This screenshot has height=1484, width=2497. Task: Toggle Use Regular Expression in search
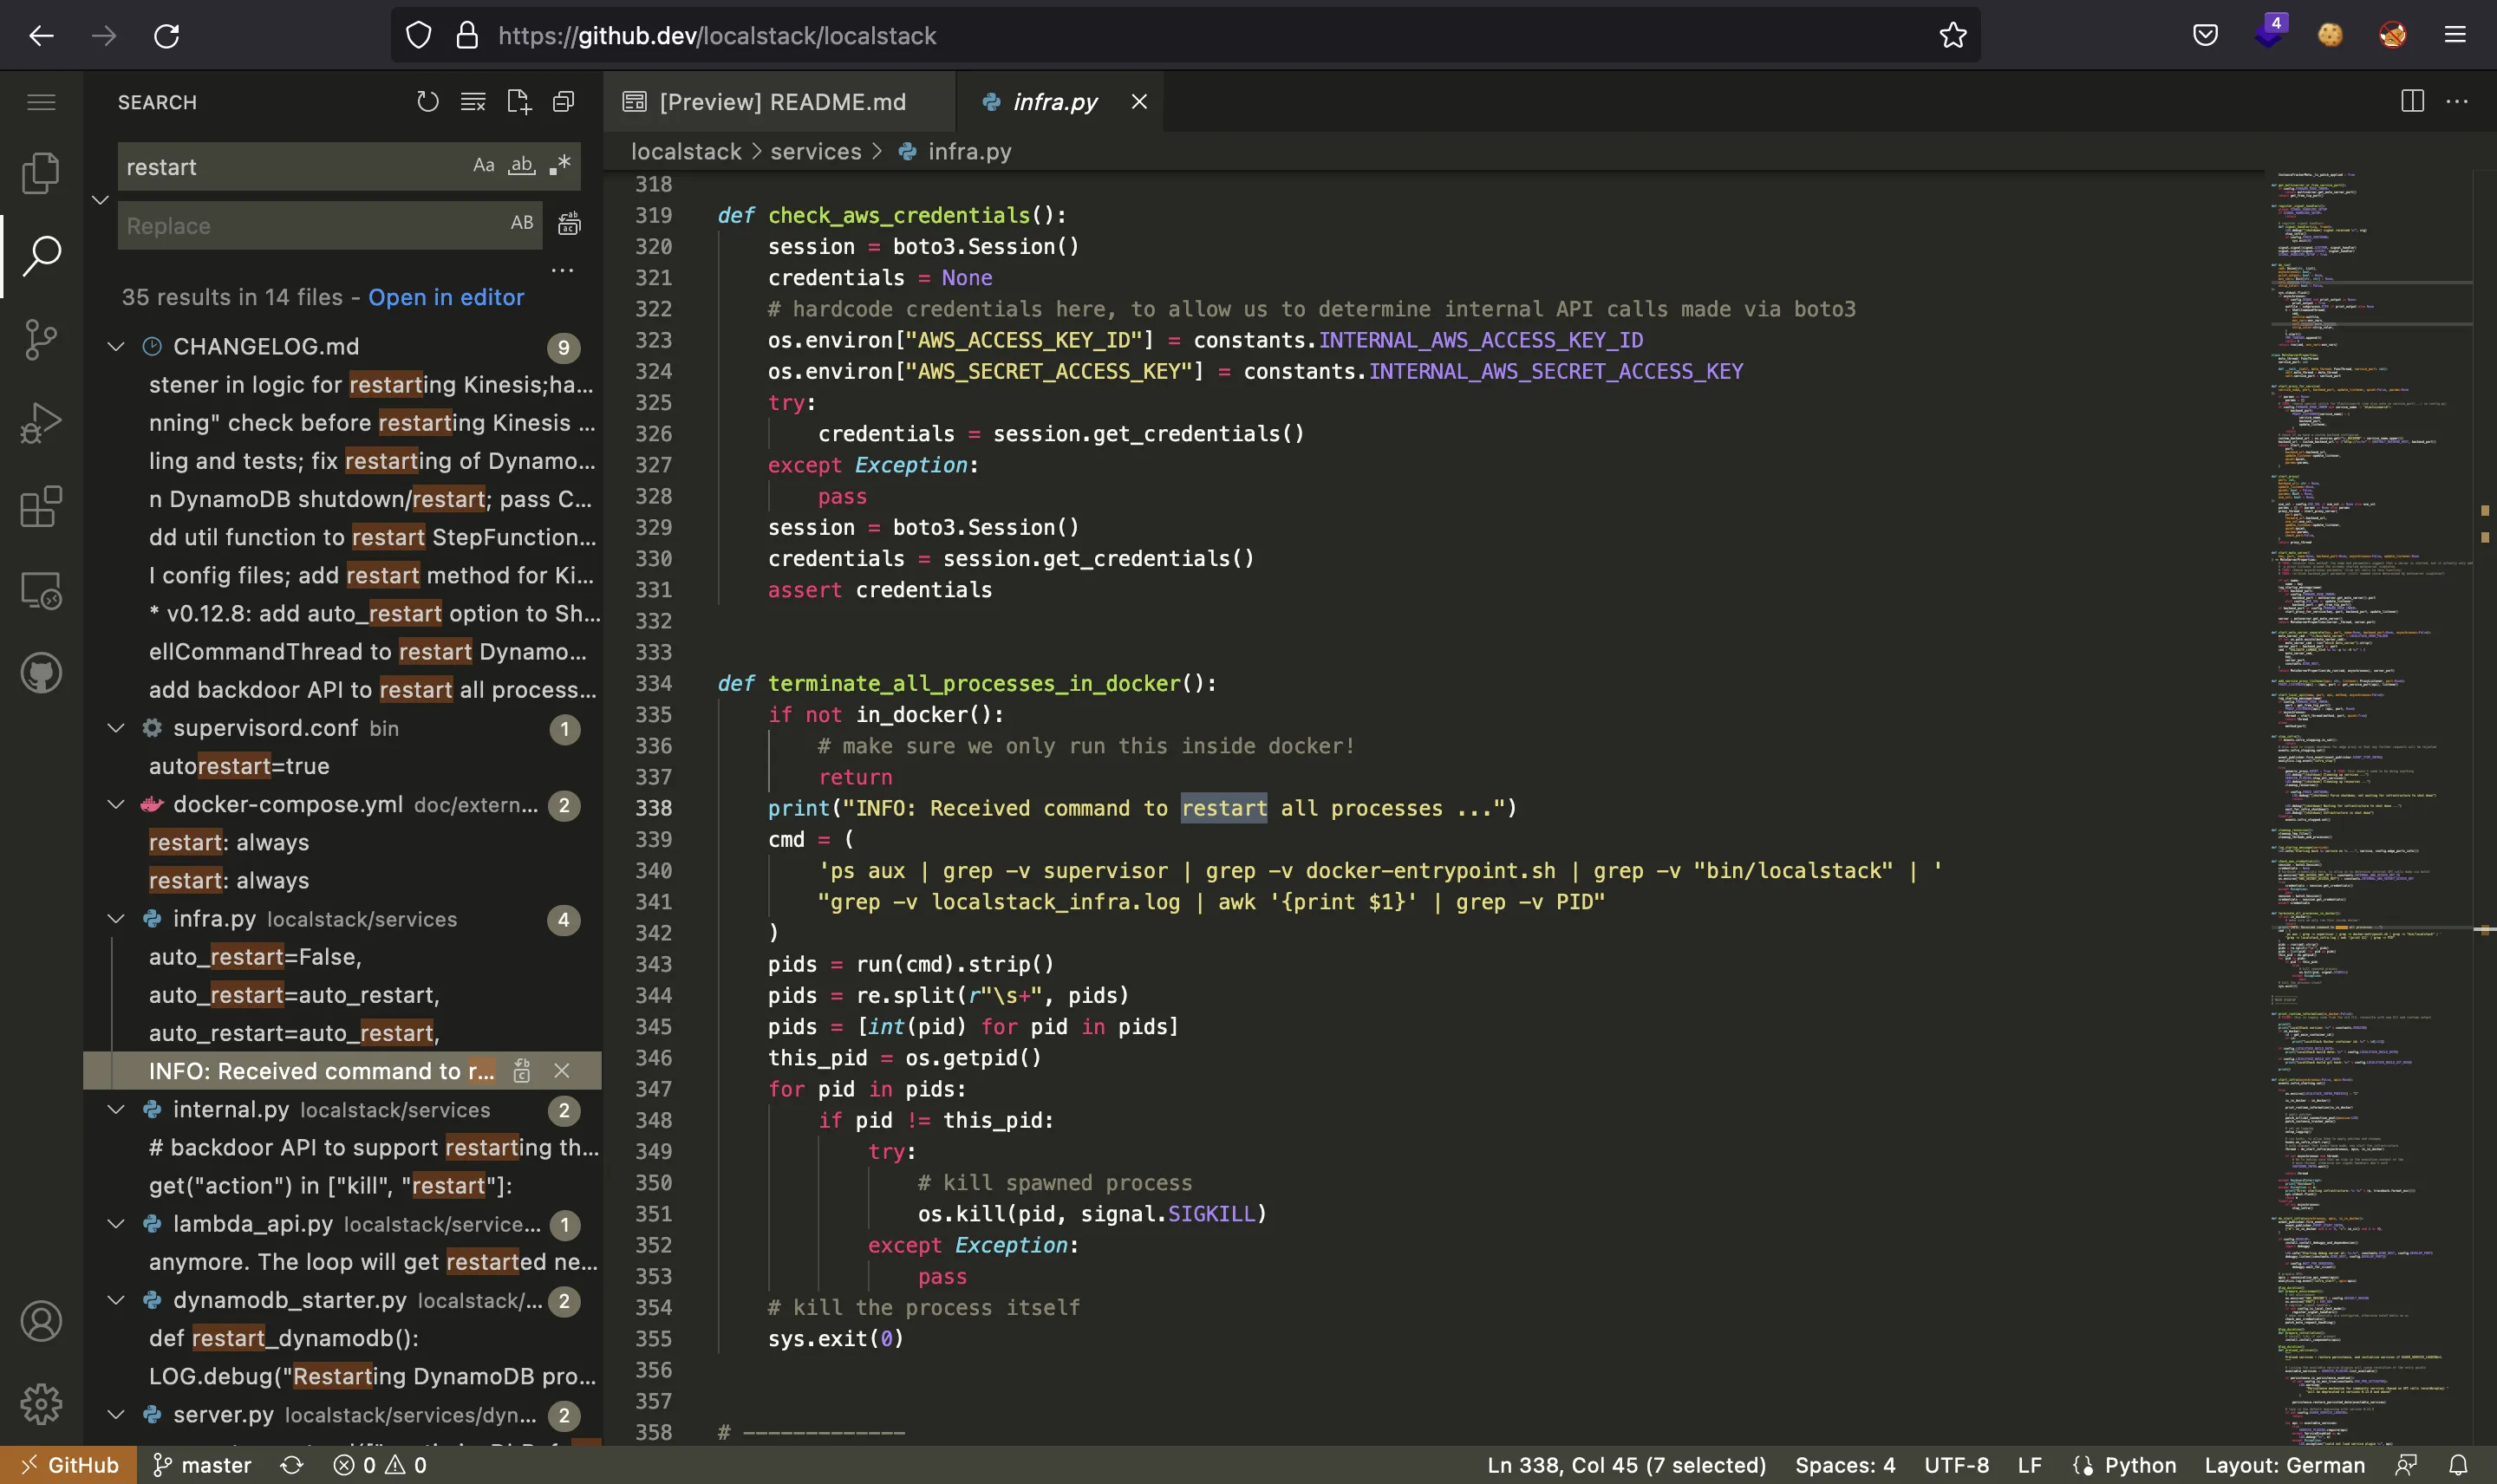tap(560, 165)
